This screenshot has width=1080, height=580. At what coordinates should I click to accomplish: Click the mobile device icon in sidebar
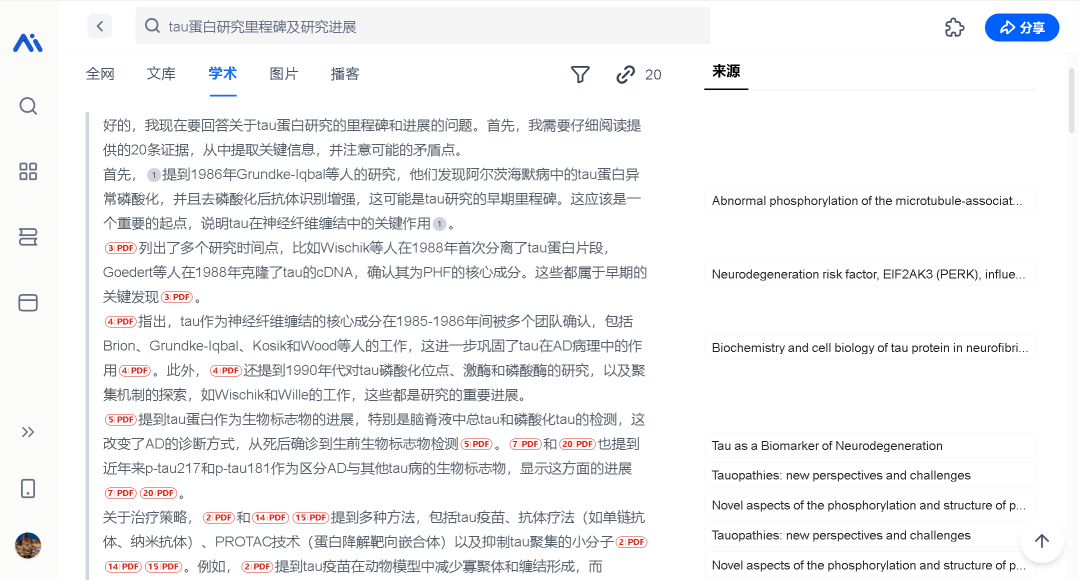[x=28, y=488]
